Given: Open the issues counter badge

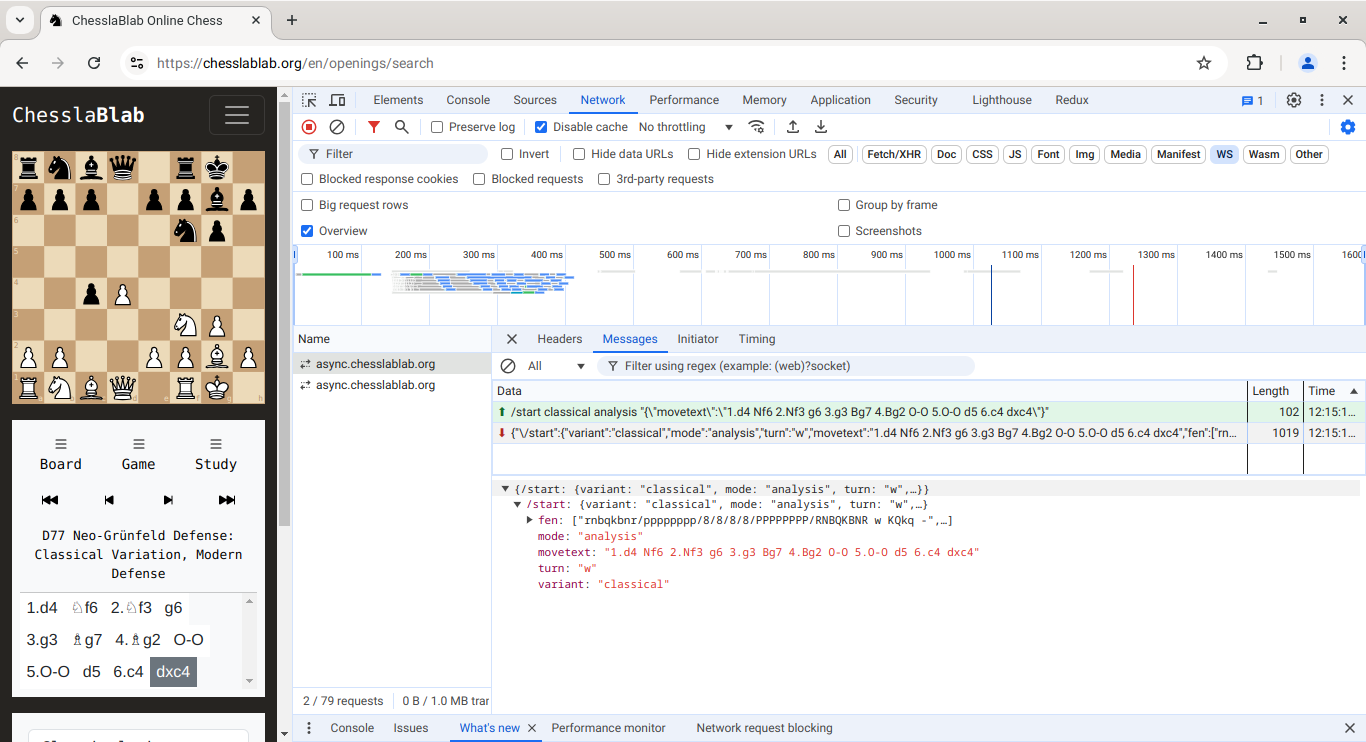Looking at the screenshot, I should click(1253, 100).
